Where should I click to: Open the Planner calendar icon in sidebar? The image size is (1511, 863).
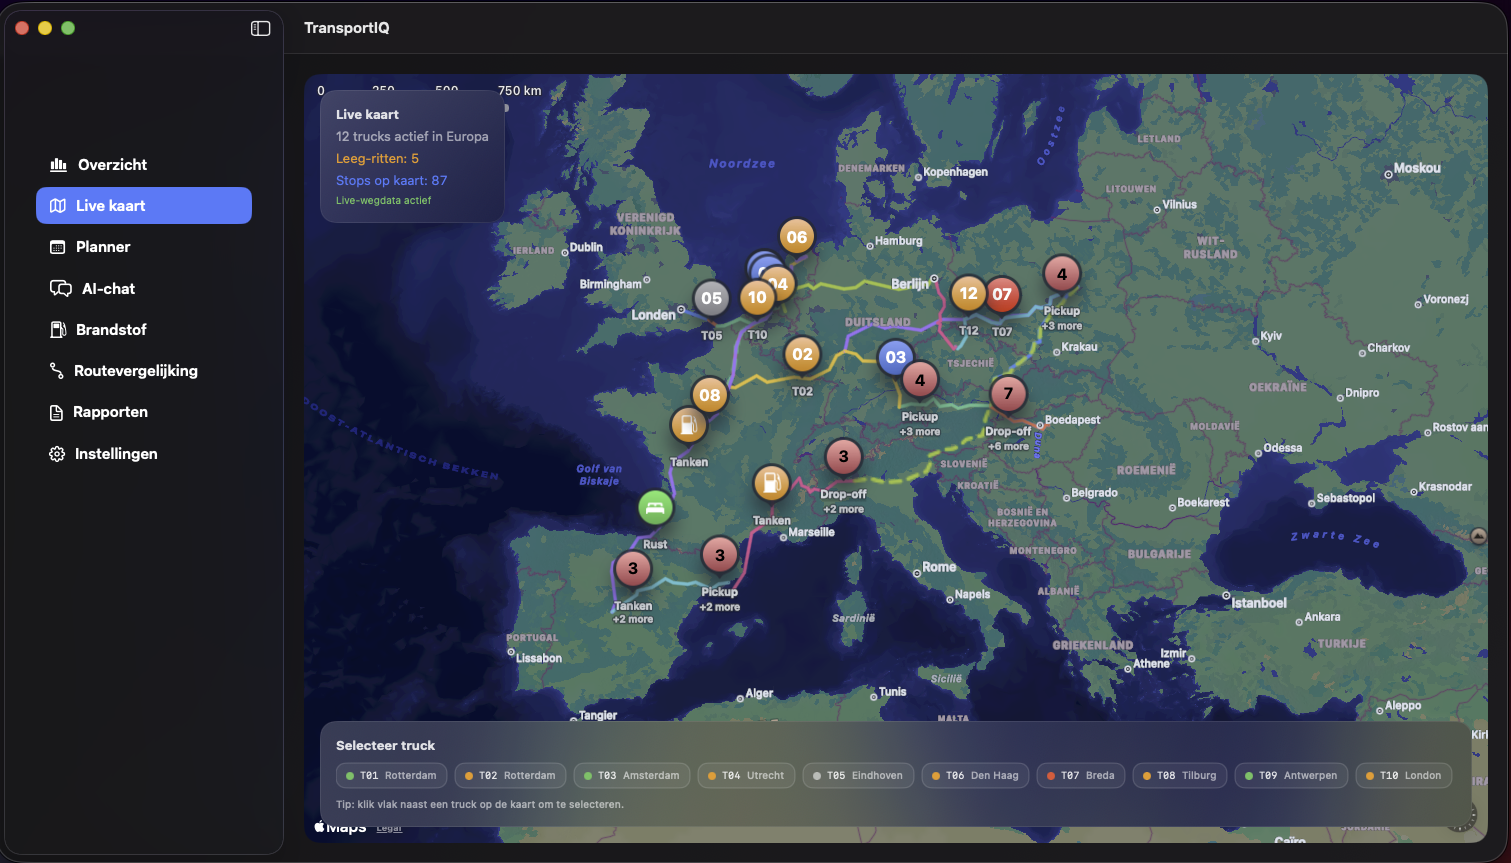click(x=56, y=246)
